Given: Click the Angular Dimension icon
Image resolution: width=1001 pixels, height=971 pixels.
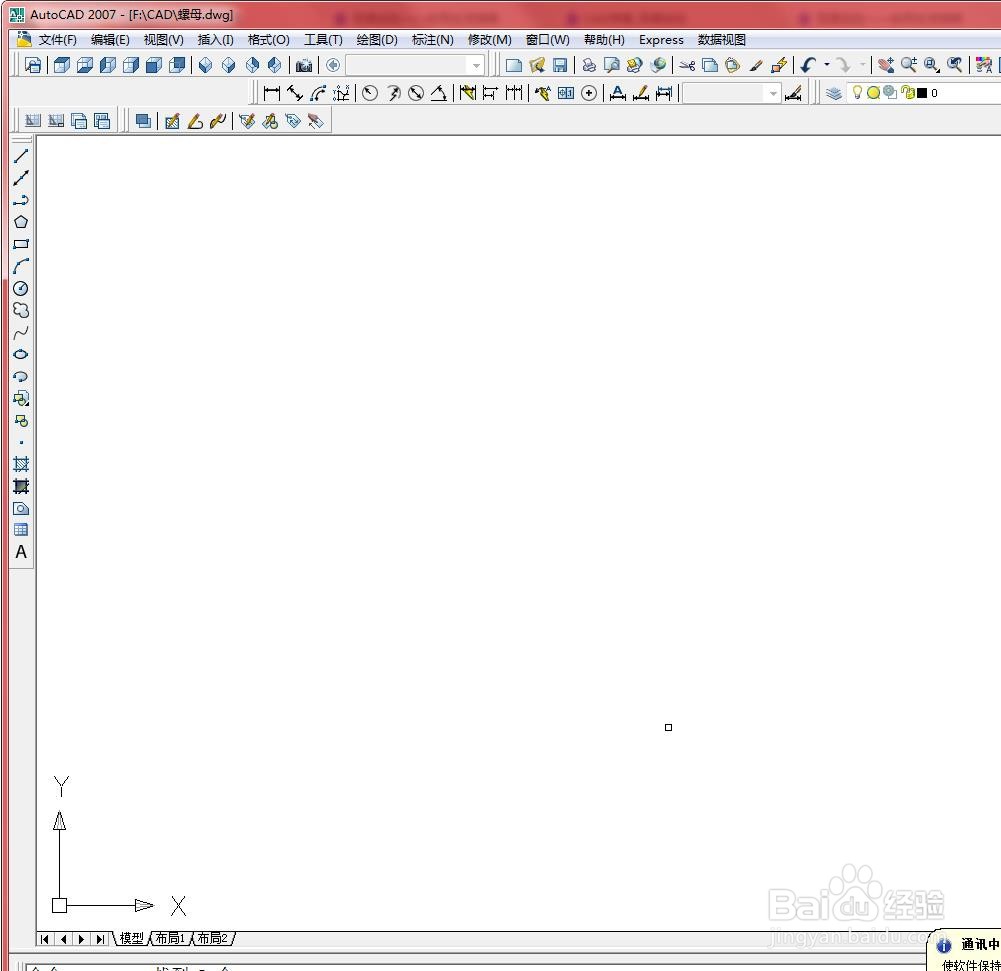Looking at the screenshot, I should coord(439,93).
